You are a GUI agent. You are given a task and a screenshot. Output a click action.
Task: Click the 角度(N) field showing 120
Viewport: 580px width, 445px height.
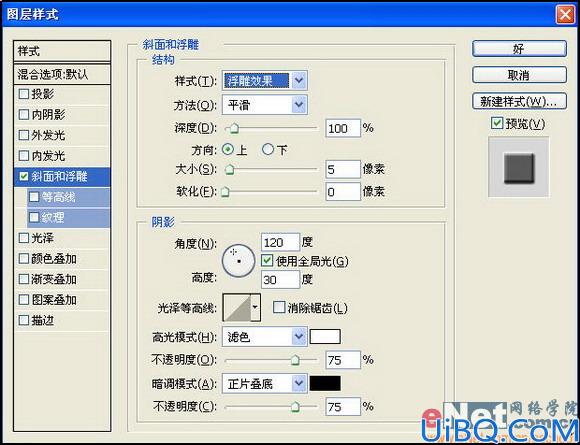280,242
